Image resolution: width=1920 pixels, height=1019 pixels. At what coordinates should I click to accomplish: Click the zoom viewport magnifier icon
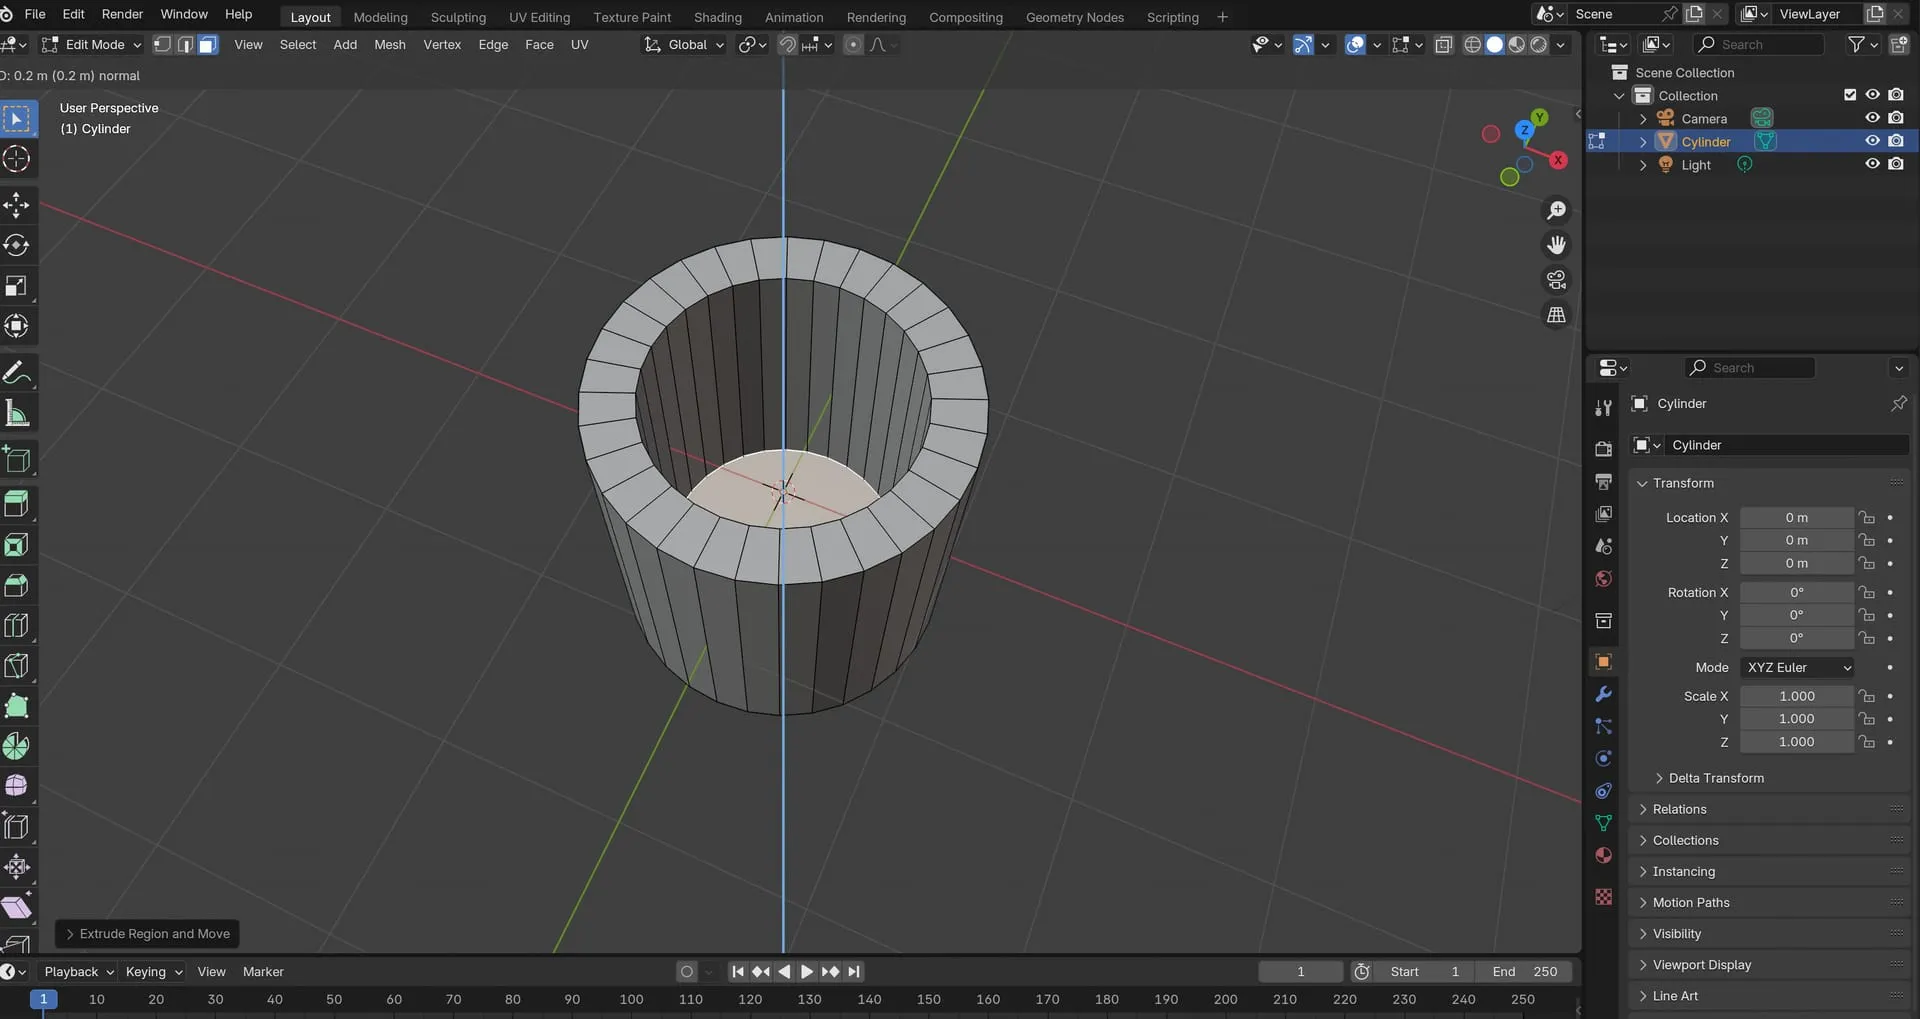(x=1556, y=210)
